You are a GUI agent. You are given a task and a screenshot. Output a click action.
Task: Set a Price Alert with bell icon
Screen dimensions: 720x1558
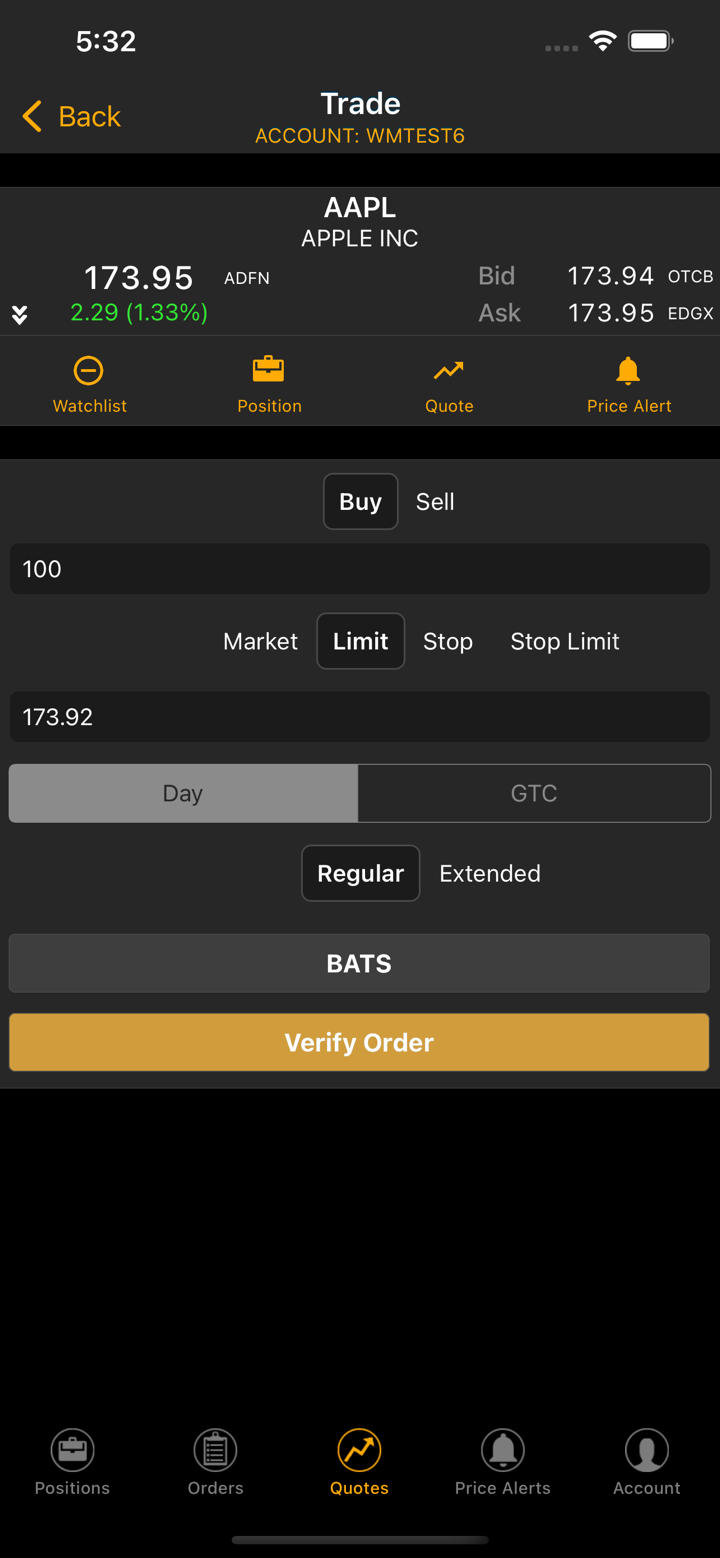point(628,371)
